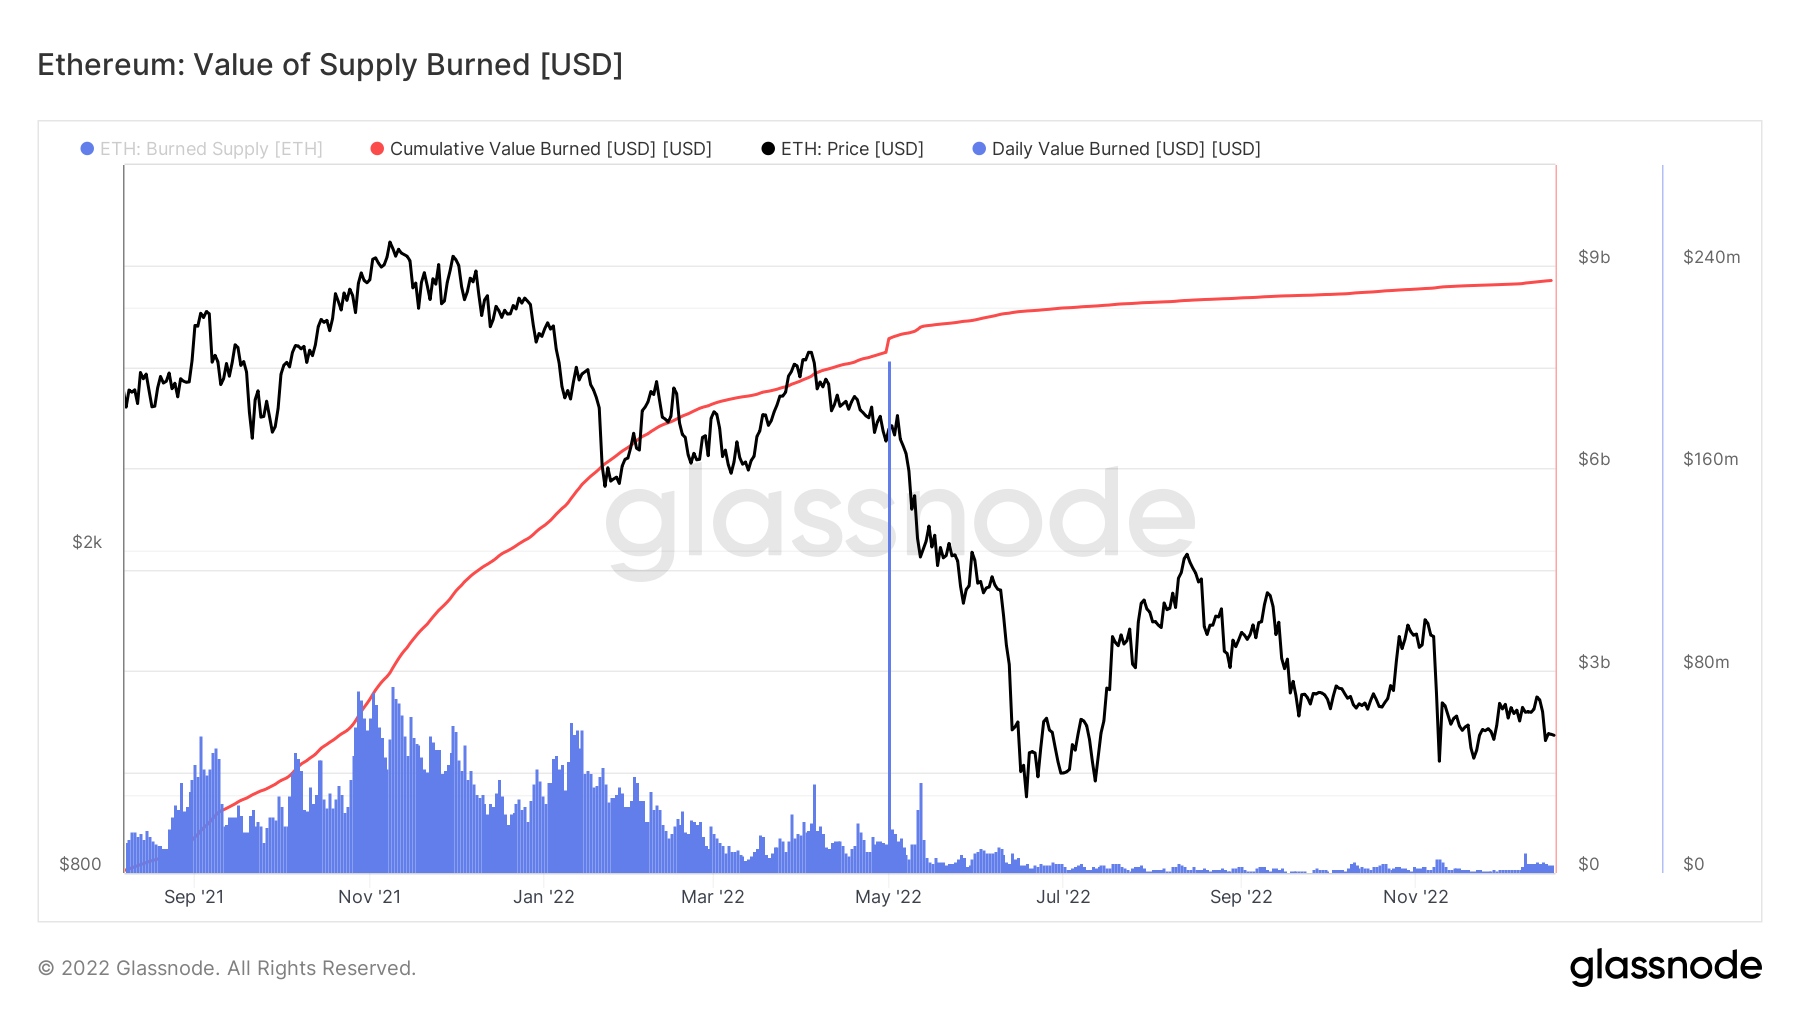
Task: Click the glassnode logo in the bottom right
Action: coord(1665,967)
